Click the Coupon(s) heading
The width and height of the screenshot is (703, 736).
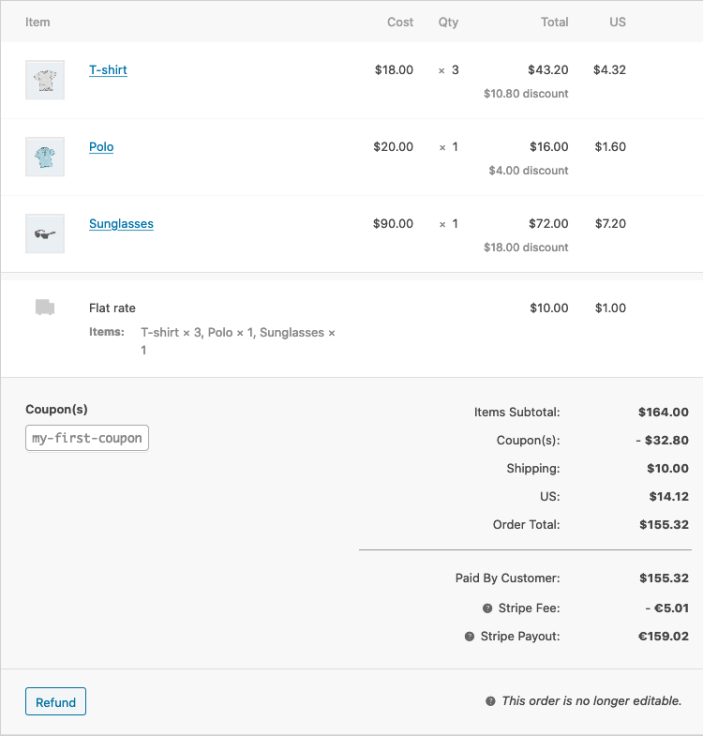point(56,409)
